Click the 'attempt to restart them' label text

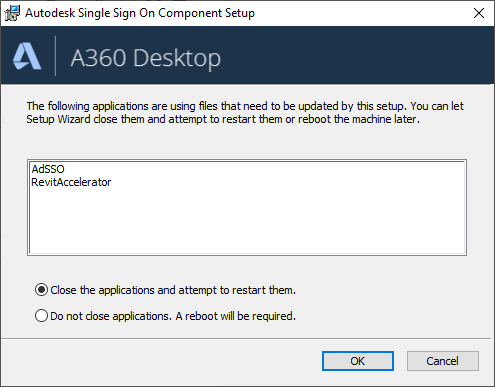(x=237, y=290)
